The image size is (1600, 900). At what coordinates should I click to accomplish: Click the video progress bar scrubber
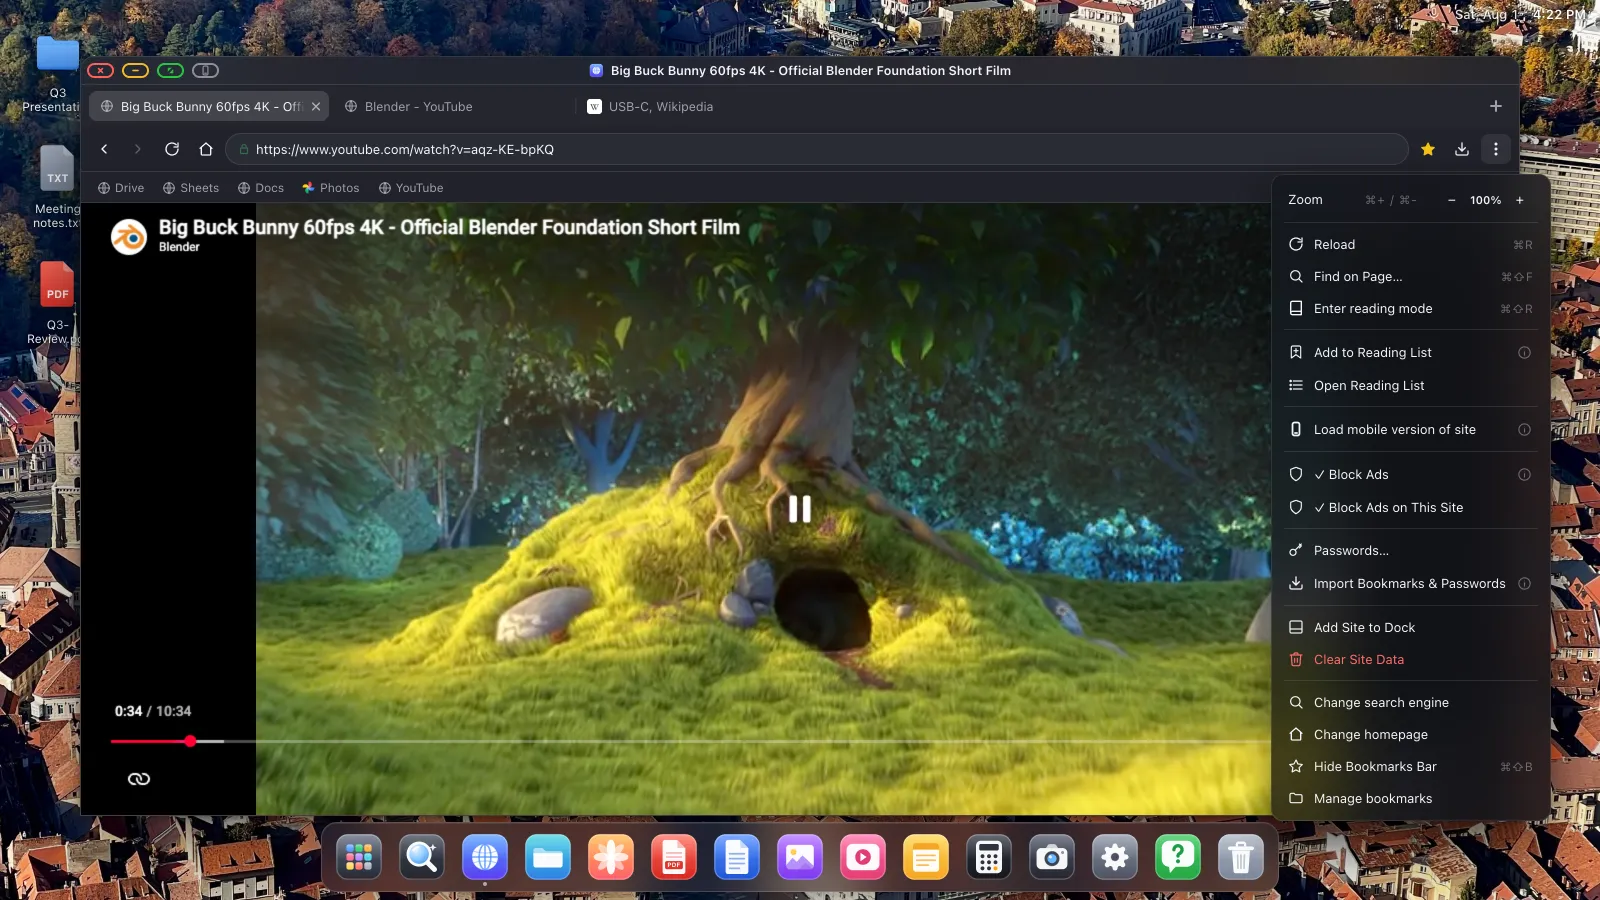tap(190, 741)
